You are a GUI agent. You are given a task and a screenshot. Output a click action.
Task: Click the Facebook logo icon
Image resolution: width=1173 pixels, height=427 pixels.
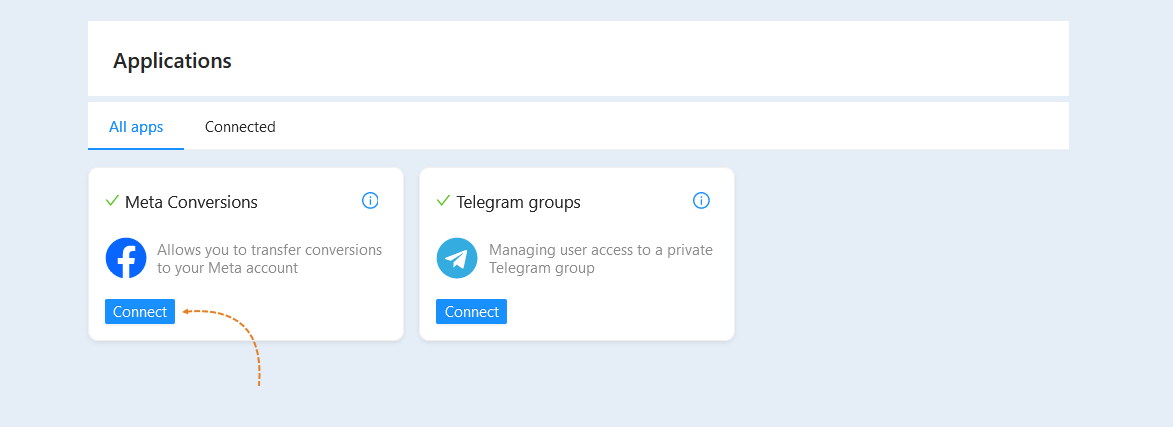126,258
